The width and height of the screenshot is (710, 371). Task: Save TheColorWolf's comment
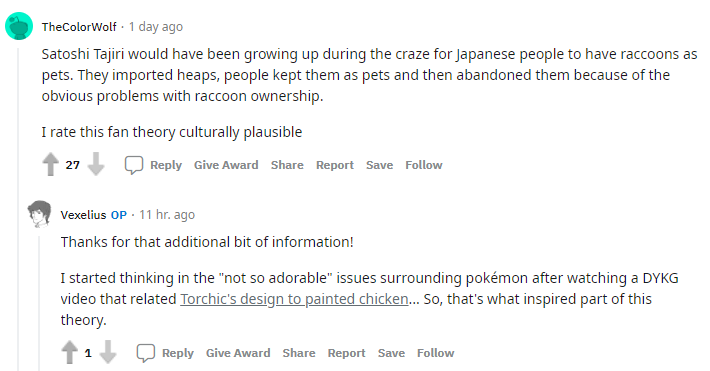click(x=379, y=165)
